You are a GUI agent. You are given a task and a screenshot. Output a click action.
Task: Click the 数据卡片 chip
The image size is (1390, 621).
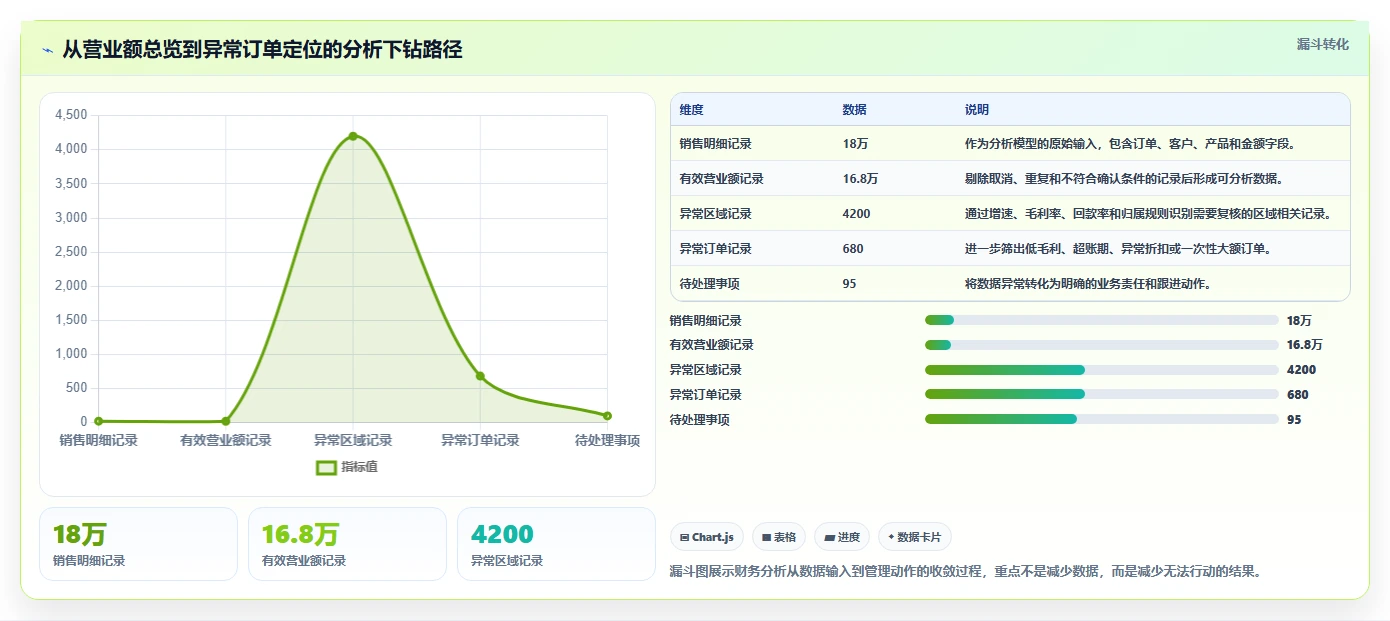915,537
